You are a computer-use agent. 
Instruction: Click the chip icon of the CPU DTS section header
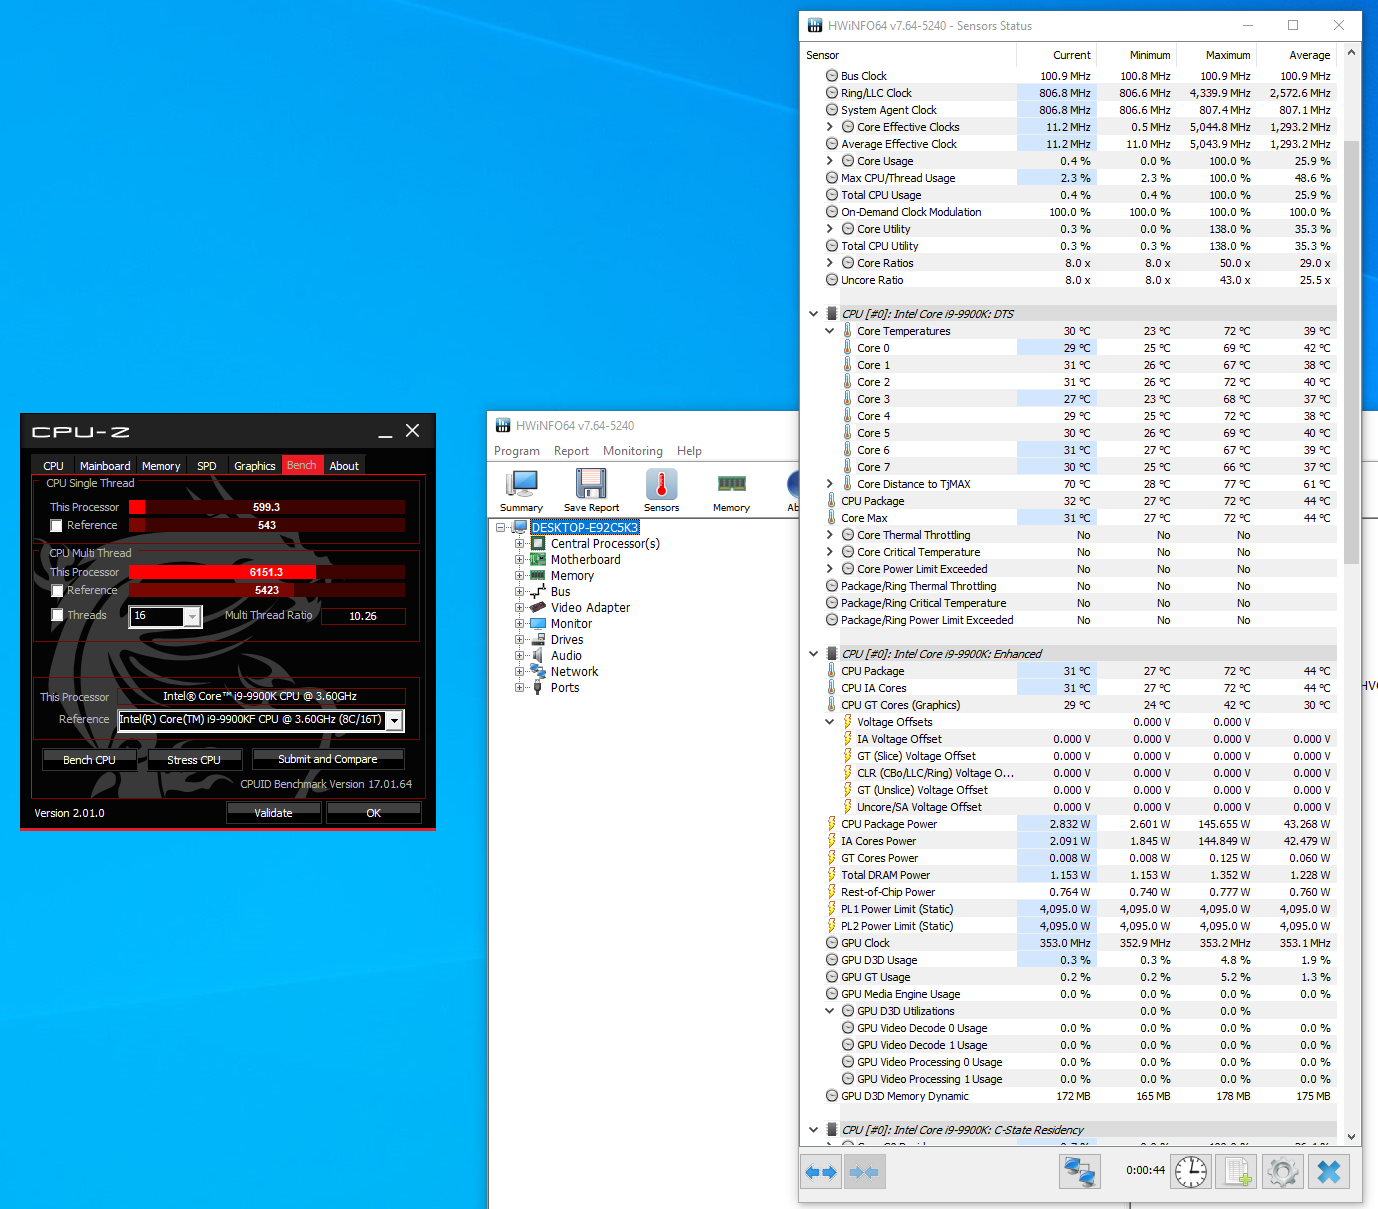coord(832,314)
